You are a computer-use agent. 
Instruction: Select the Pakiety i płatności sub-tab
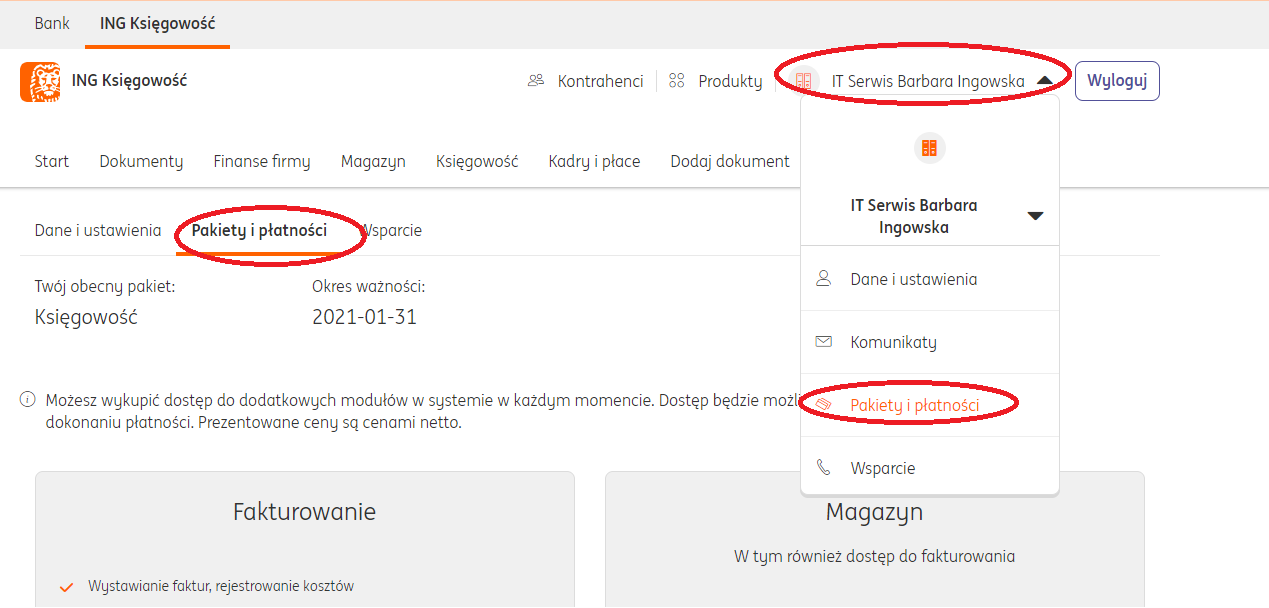pos(259,230)
